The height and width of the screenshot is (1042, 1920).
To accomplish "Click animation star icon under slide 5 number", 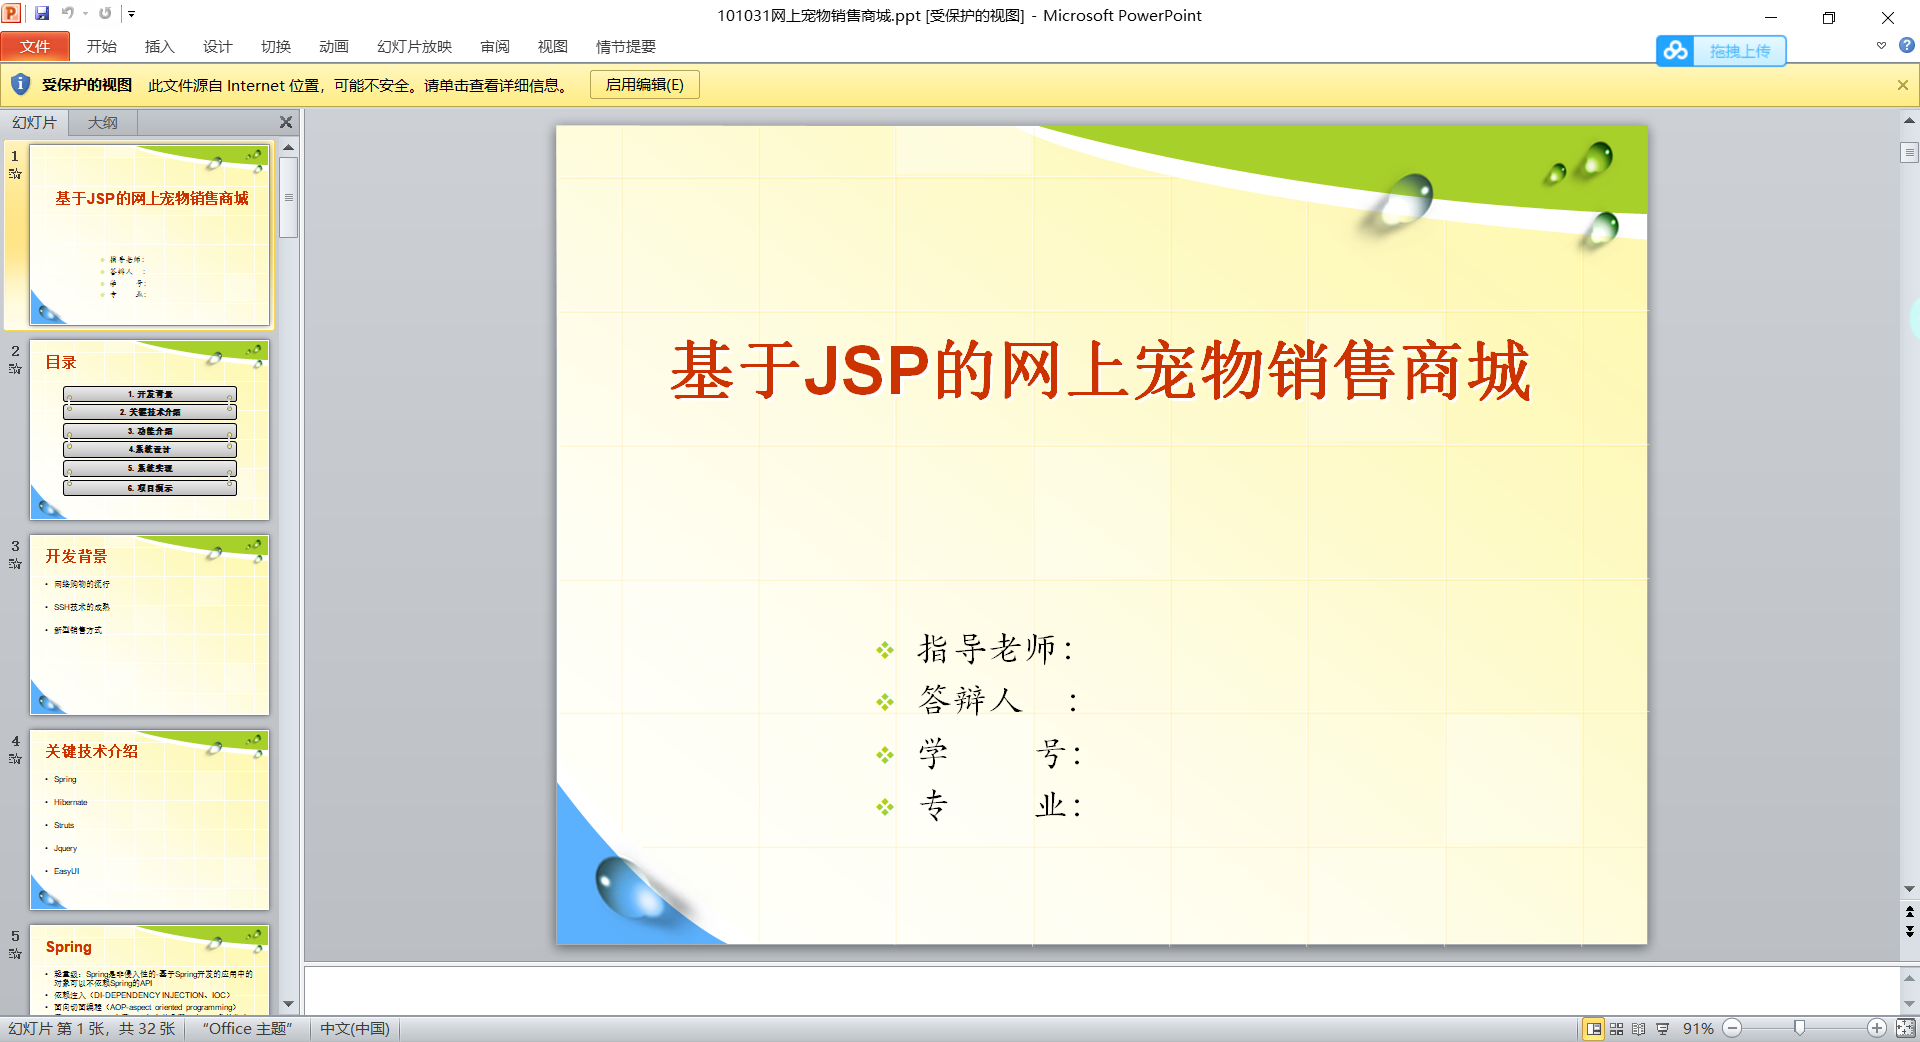I will pos(15,954).
